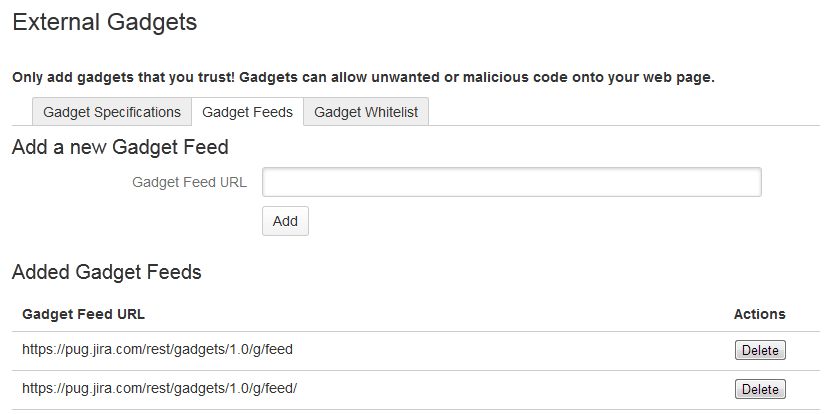
Task: Switch to the Gadget Specifications tab
Action: tap(111, 112)
